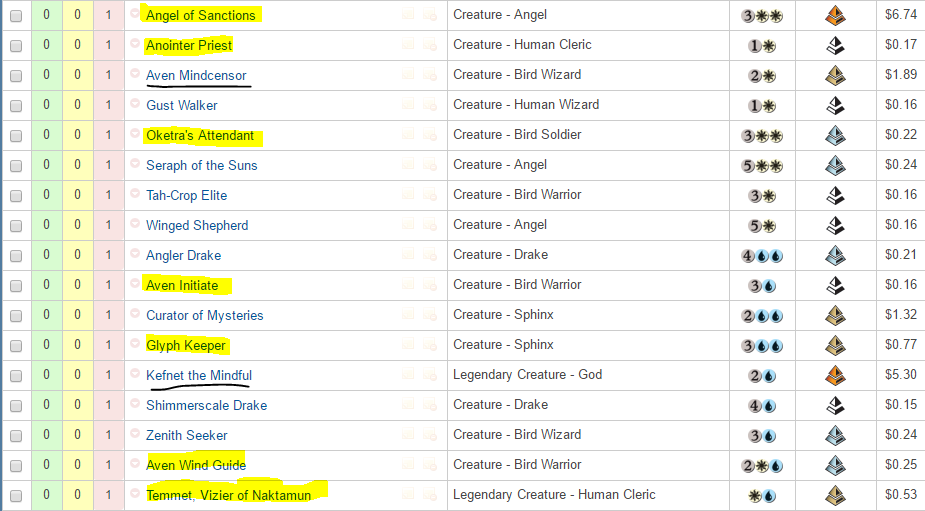The image size is (925, 511).
Task: Tick the checkbox beside Seraph of the Suns
Action: click(x=16, y=166)
